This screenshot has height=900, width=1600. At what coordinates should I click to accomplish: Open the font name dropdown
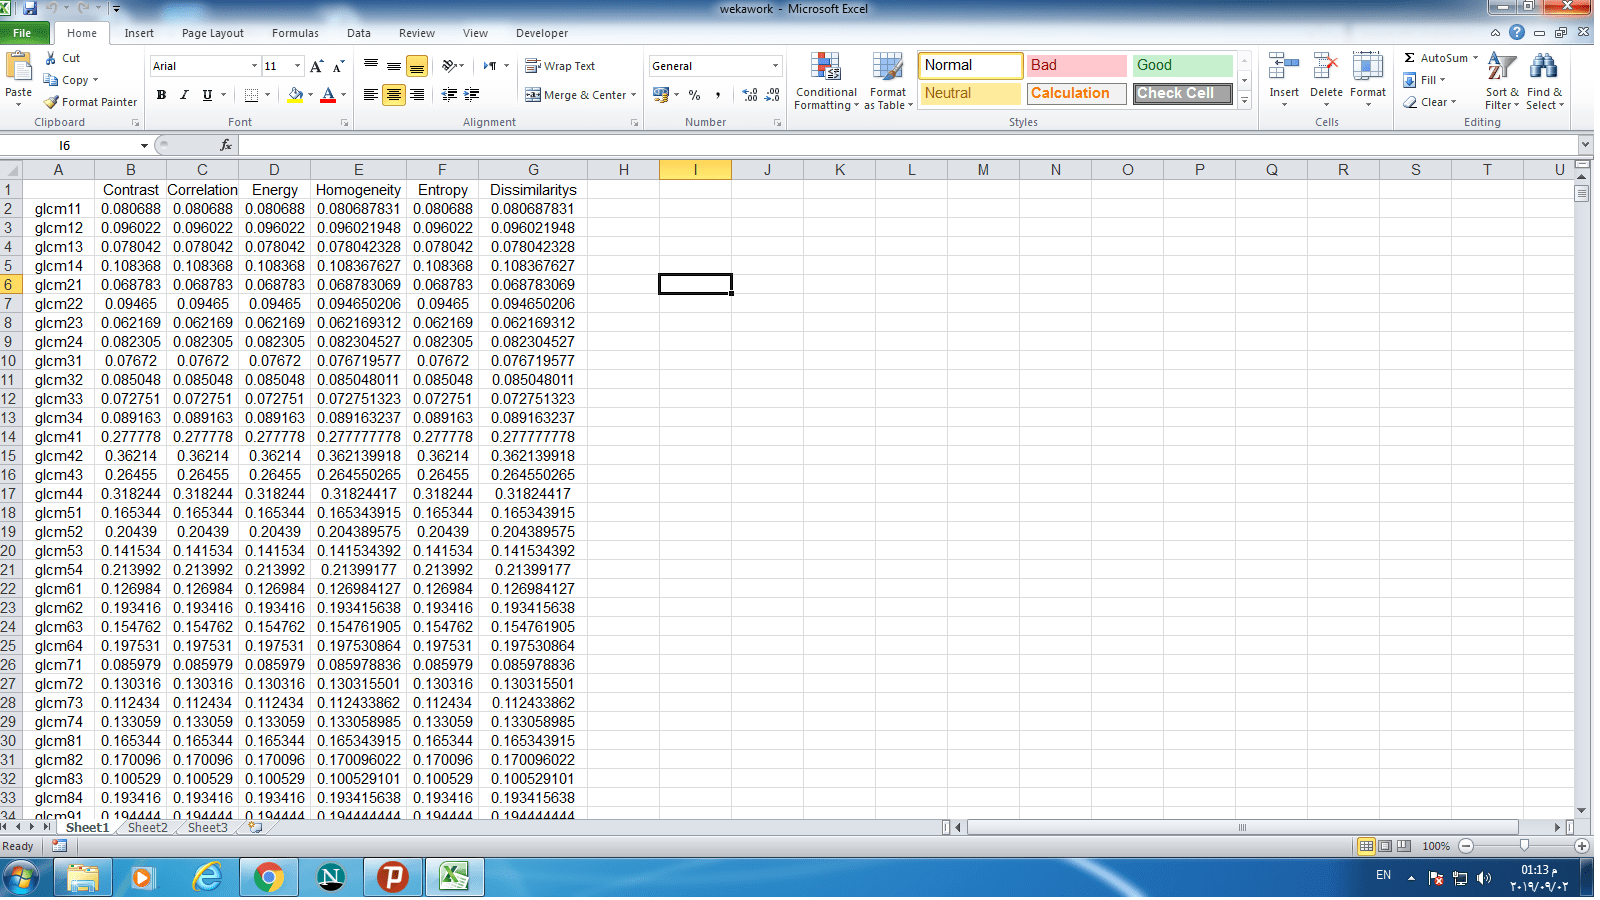pos(254,66)
